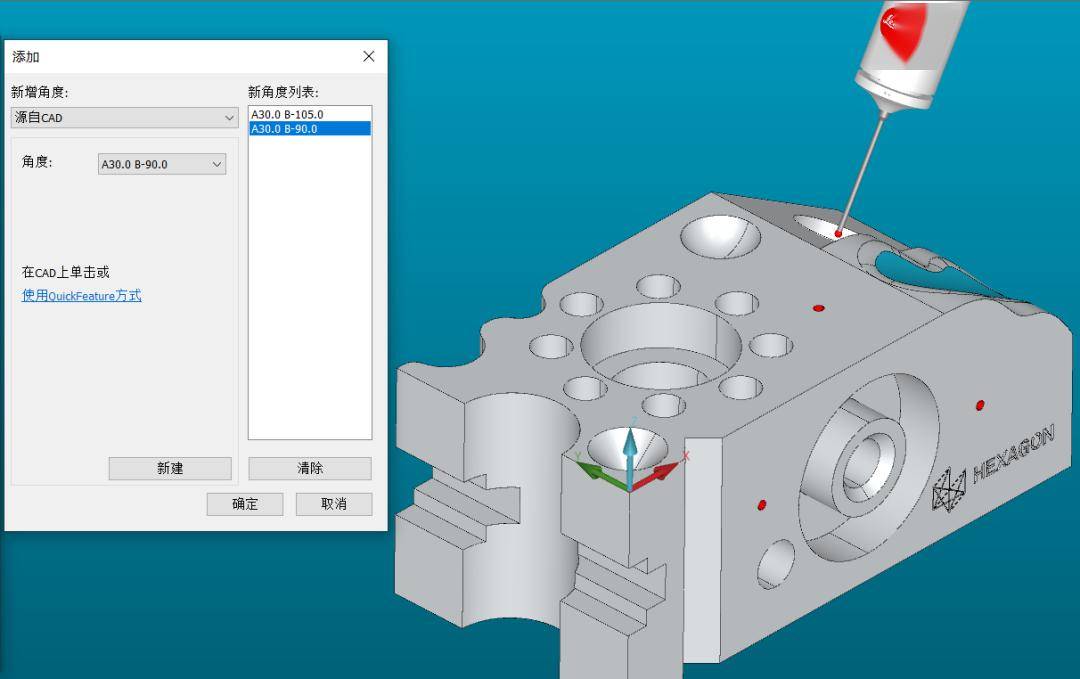
Task: Expand the 角度 A30.0 B-90.0 combo box
Action: pos(162,164)
